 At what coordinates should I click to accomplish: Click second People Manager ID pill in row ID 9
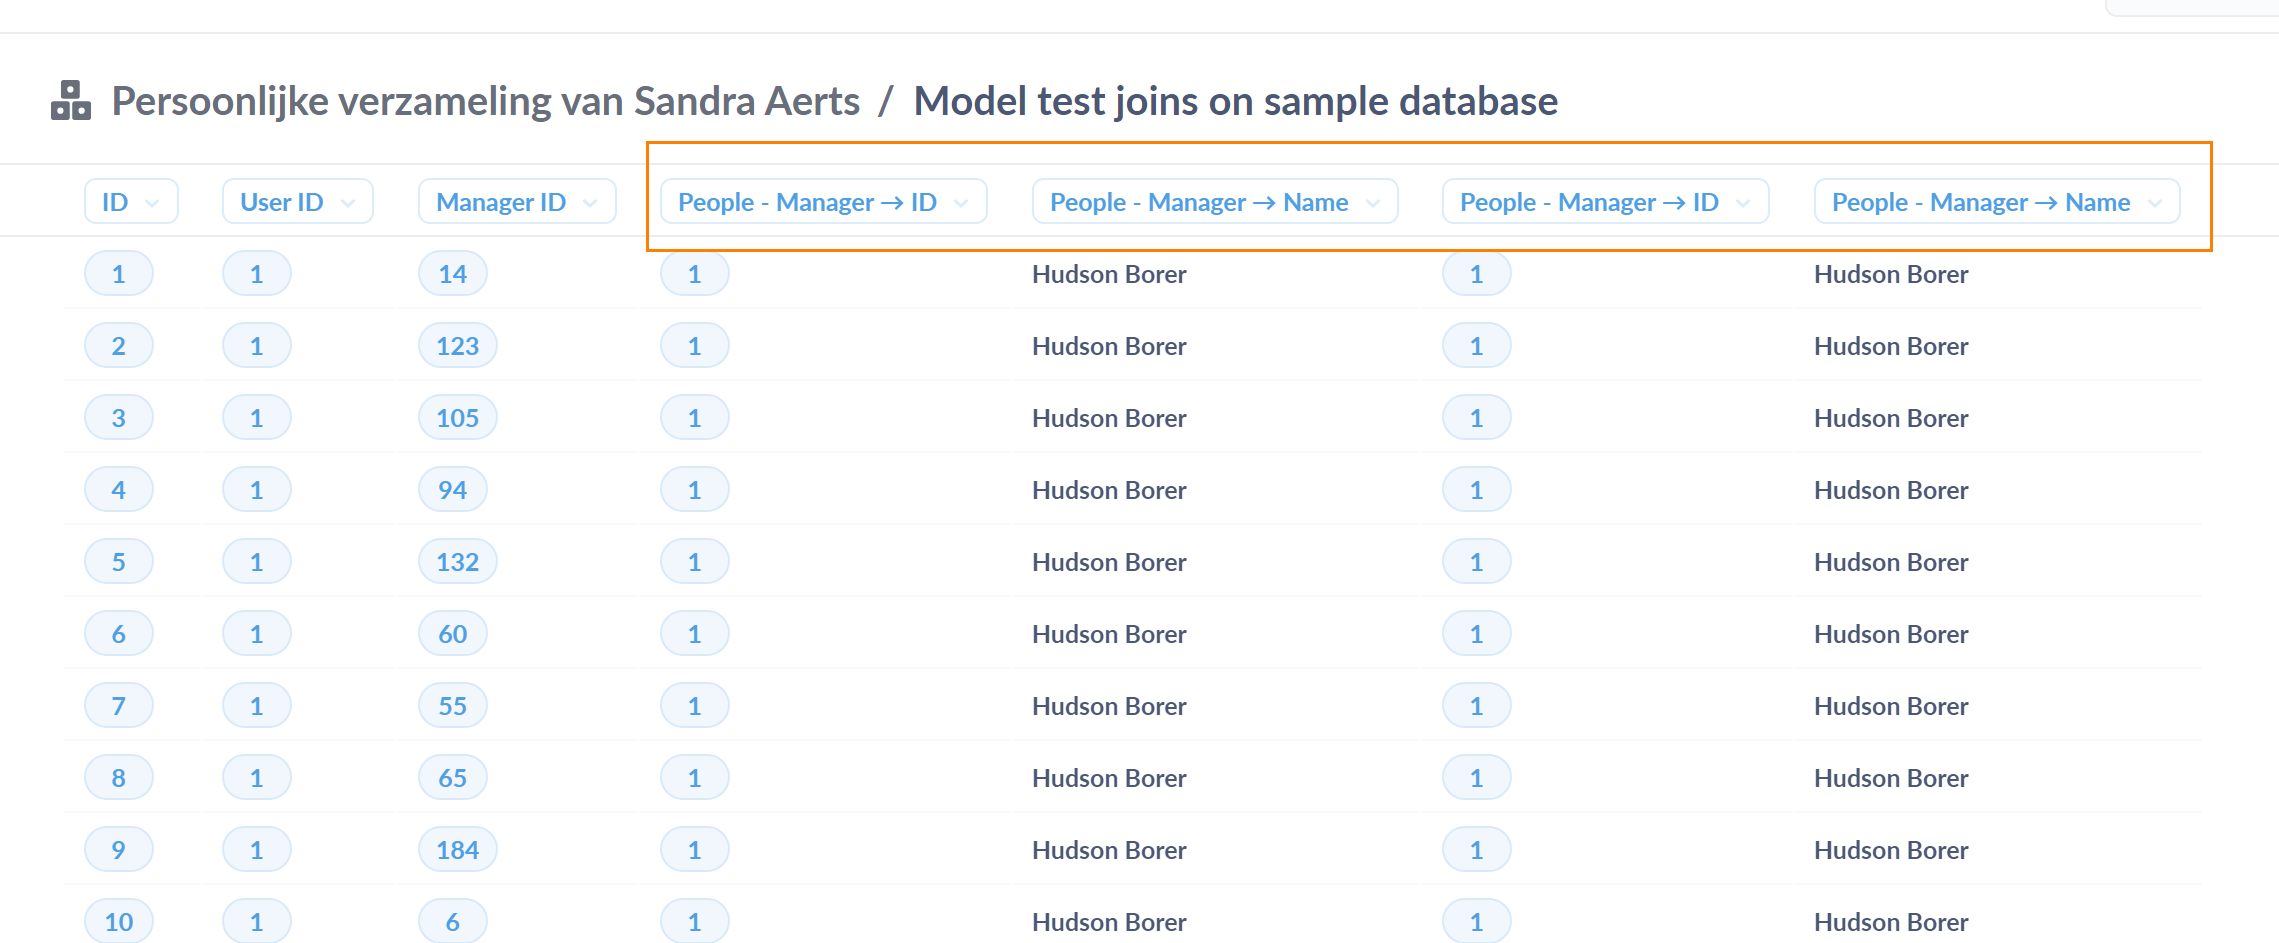click(x=1477, y=850)
